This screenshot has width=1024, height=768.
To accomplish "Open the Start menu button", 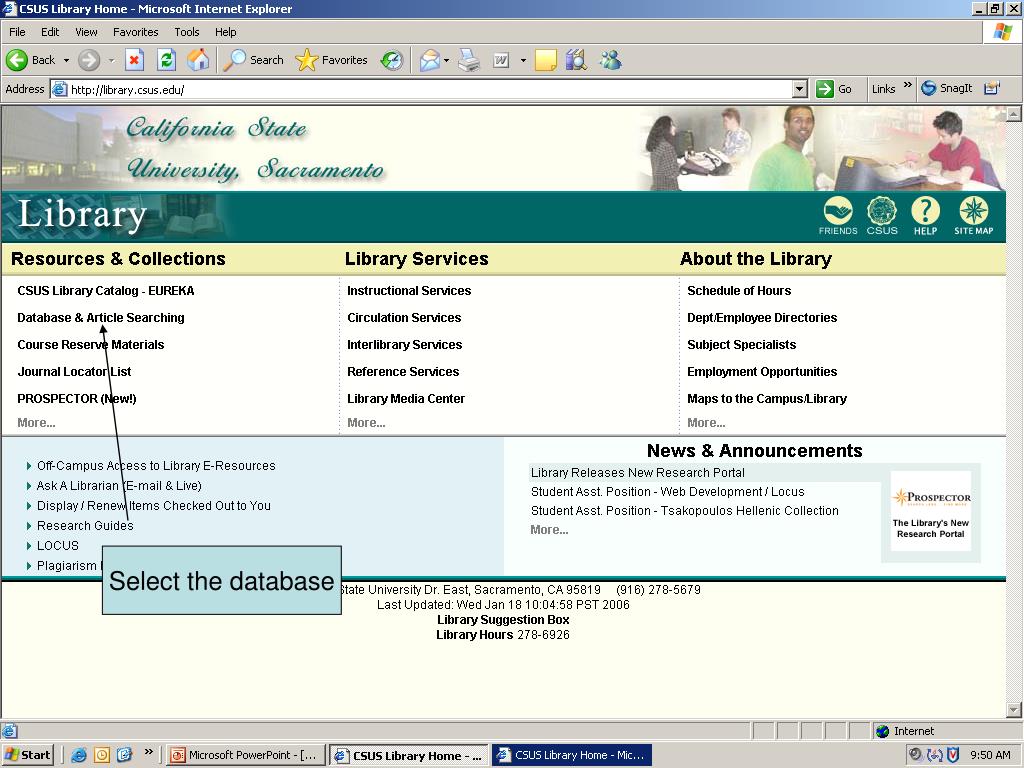I will 27,755.
